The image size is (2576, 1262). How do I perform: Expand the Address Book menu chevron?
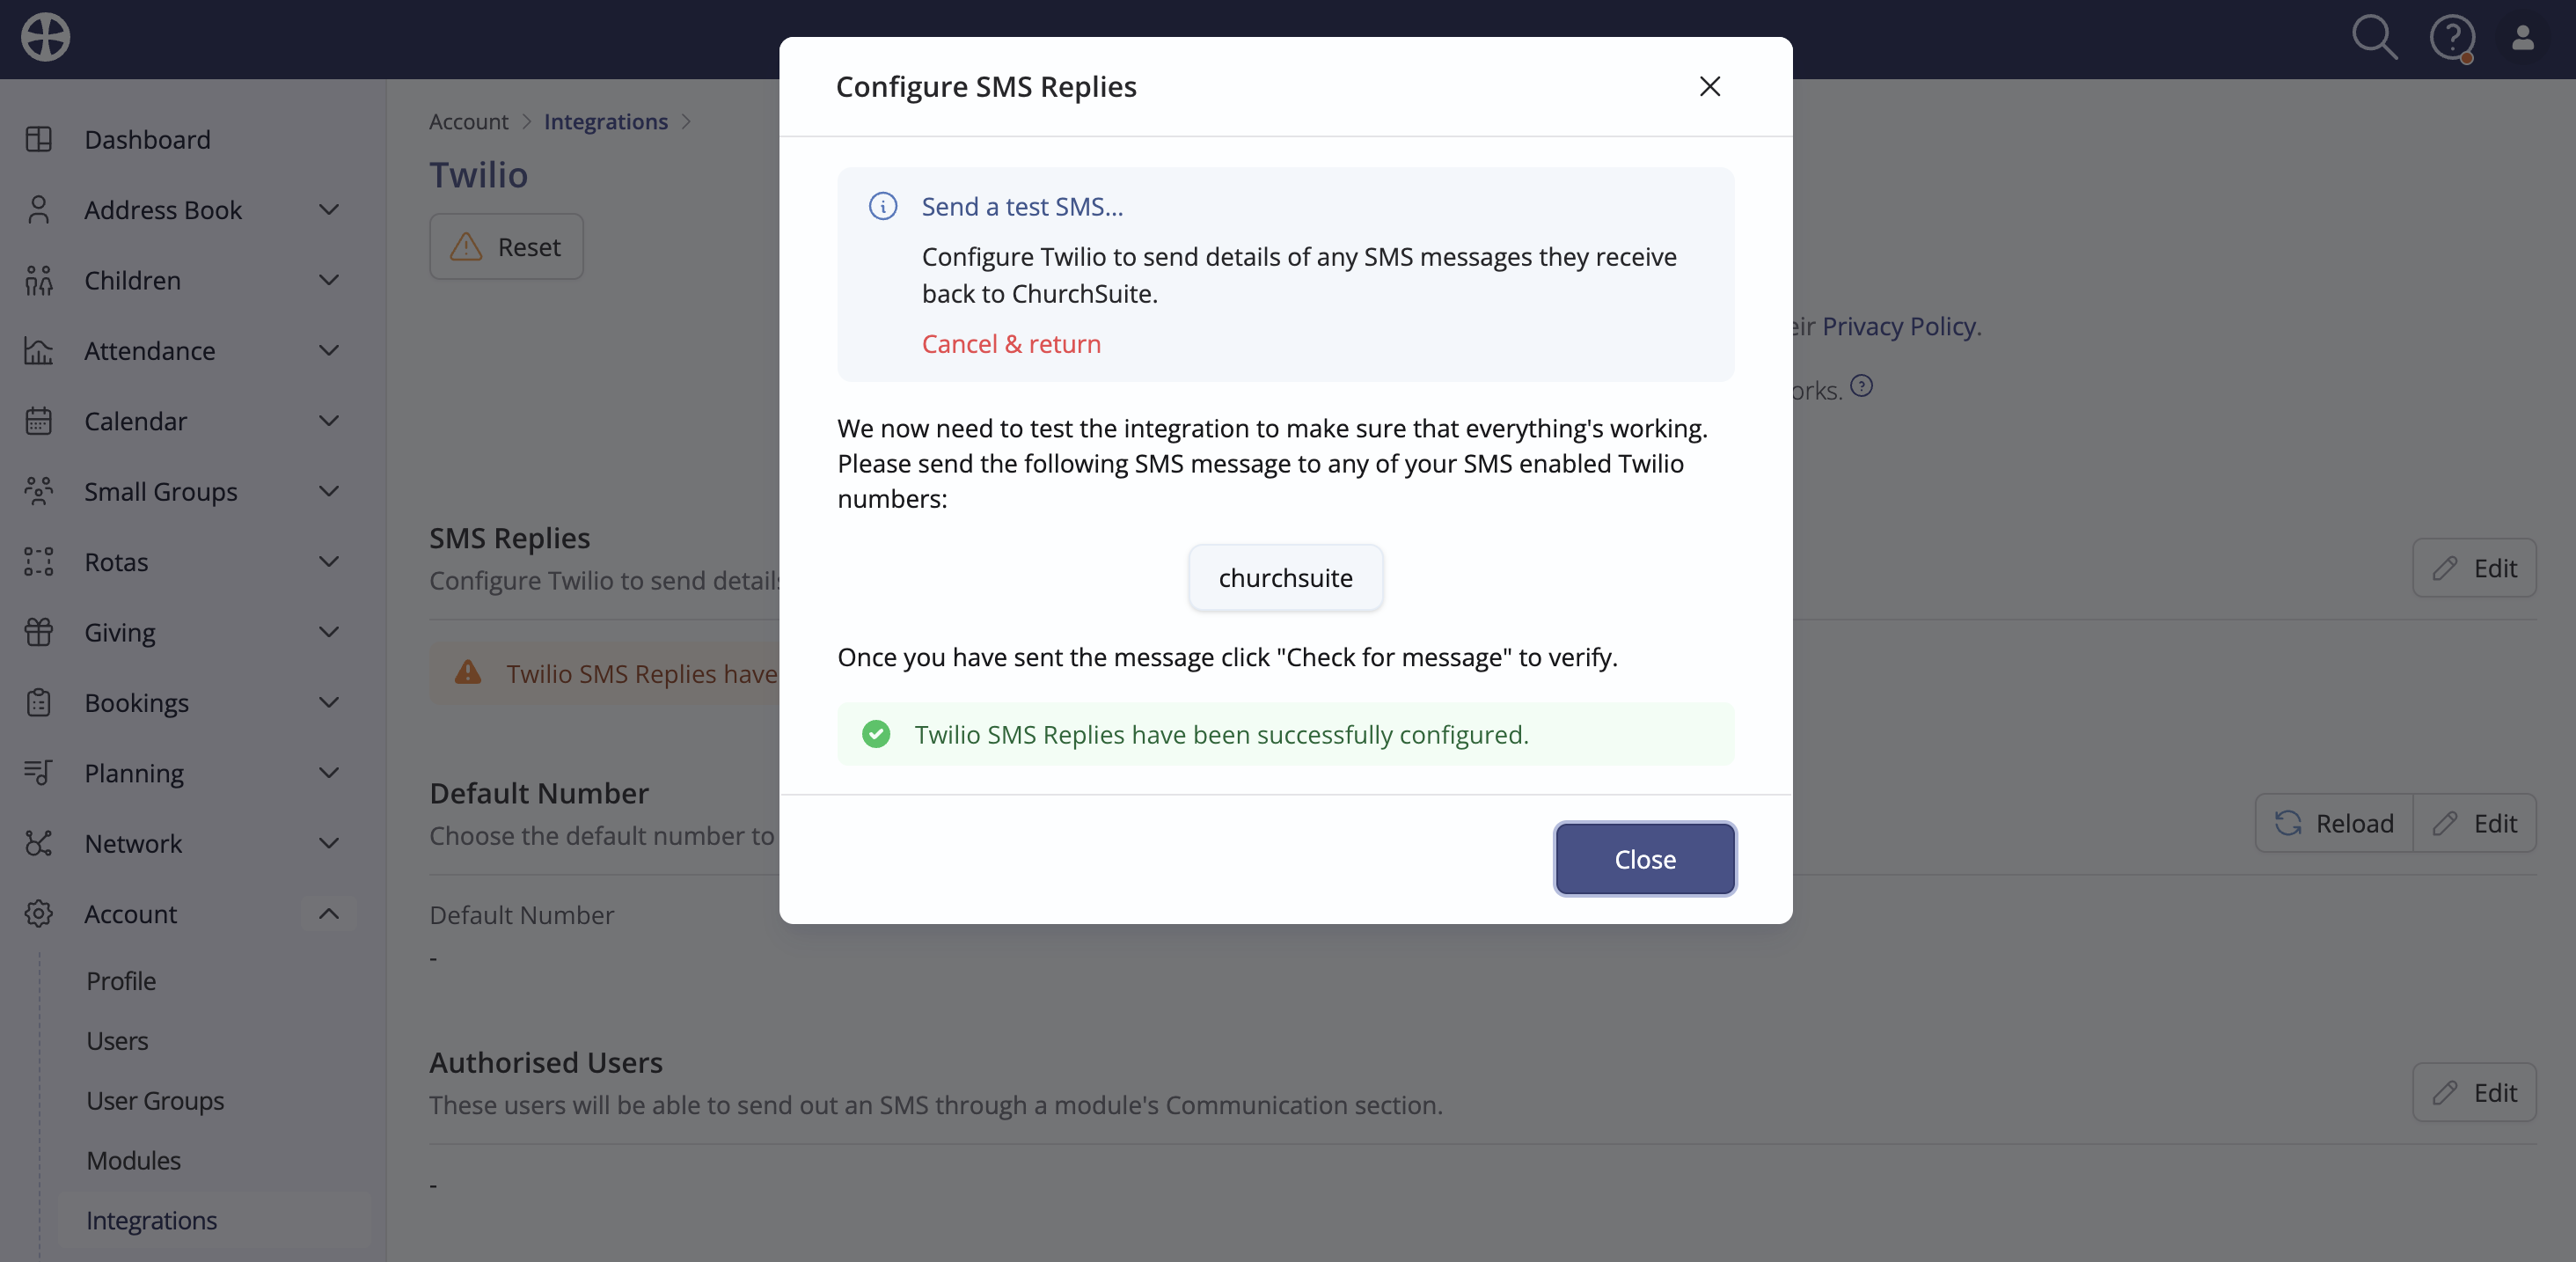(x=329, y=210)
